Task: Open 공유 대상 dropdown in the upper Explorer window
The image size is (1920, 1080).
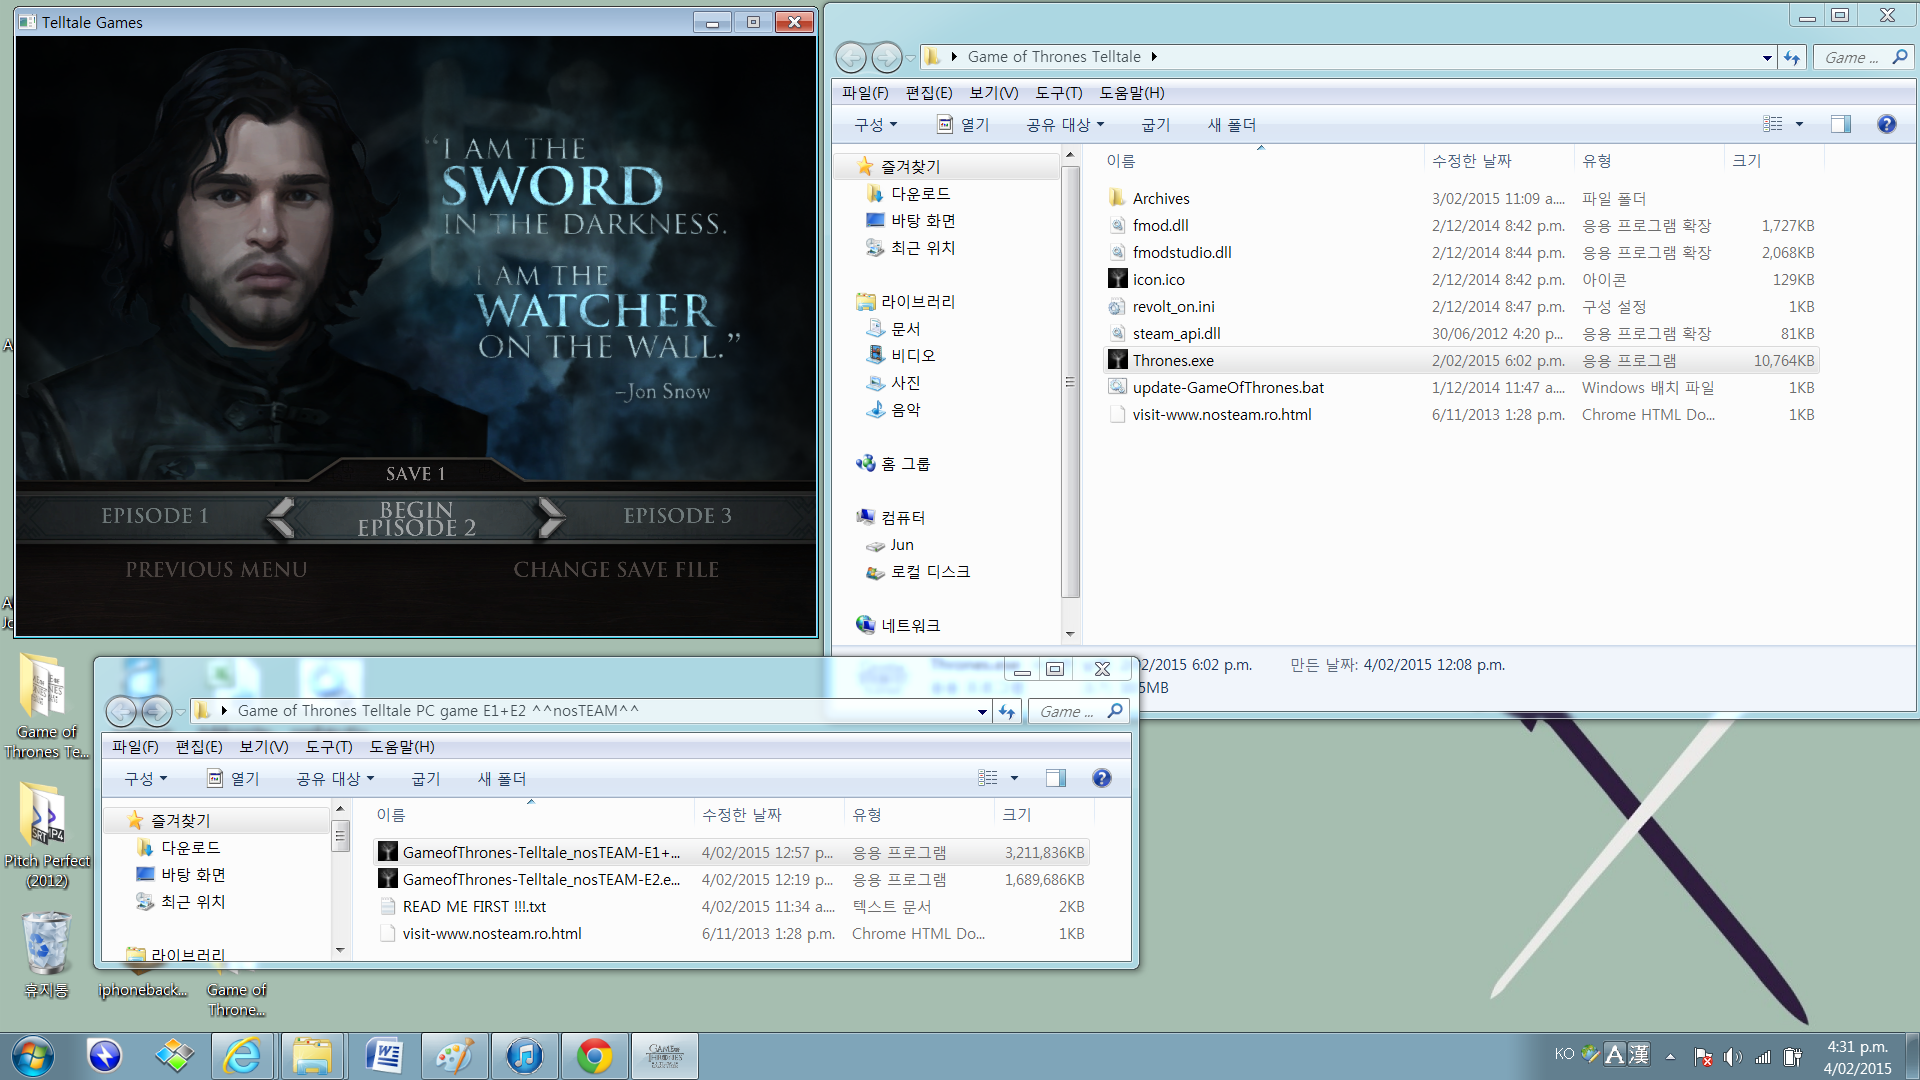Action: tap(1065, 124)
